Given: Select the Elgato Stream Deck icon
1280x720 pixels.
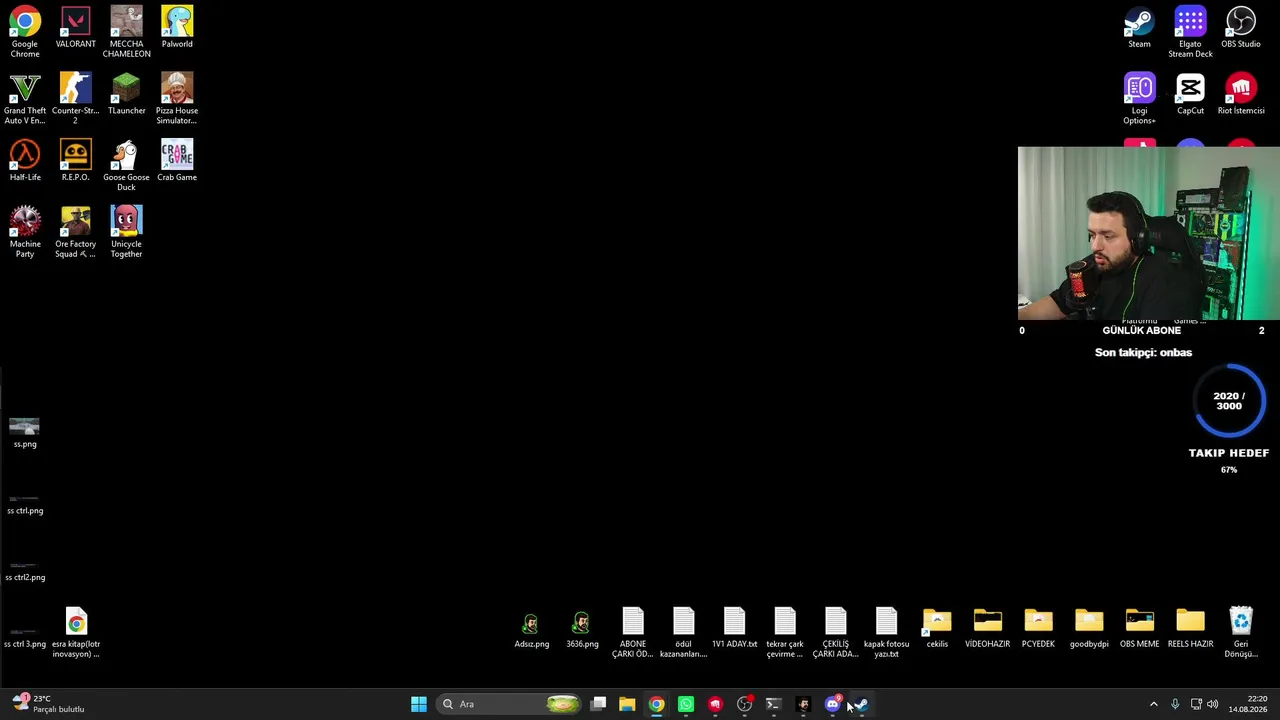Looking at the screenshot, I should click(x=1190, y=32).
